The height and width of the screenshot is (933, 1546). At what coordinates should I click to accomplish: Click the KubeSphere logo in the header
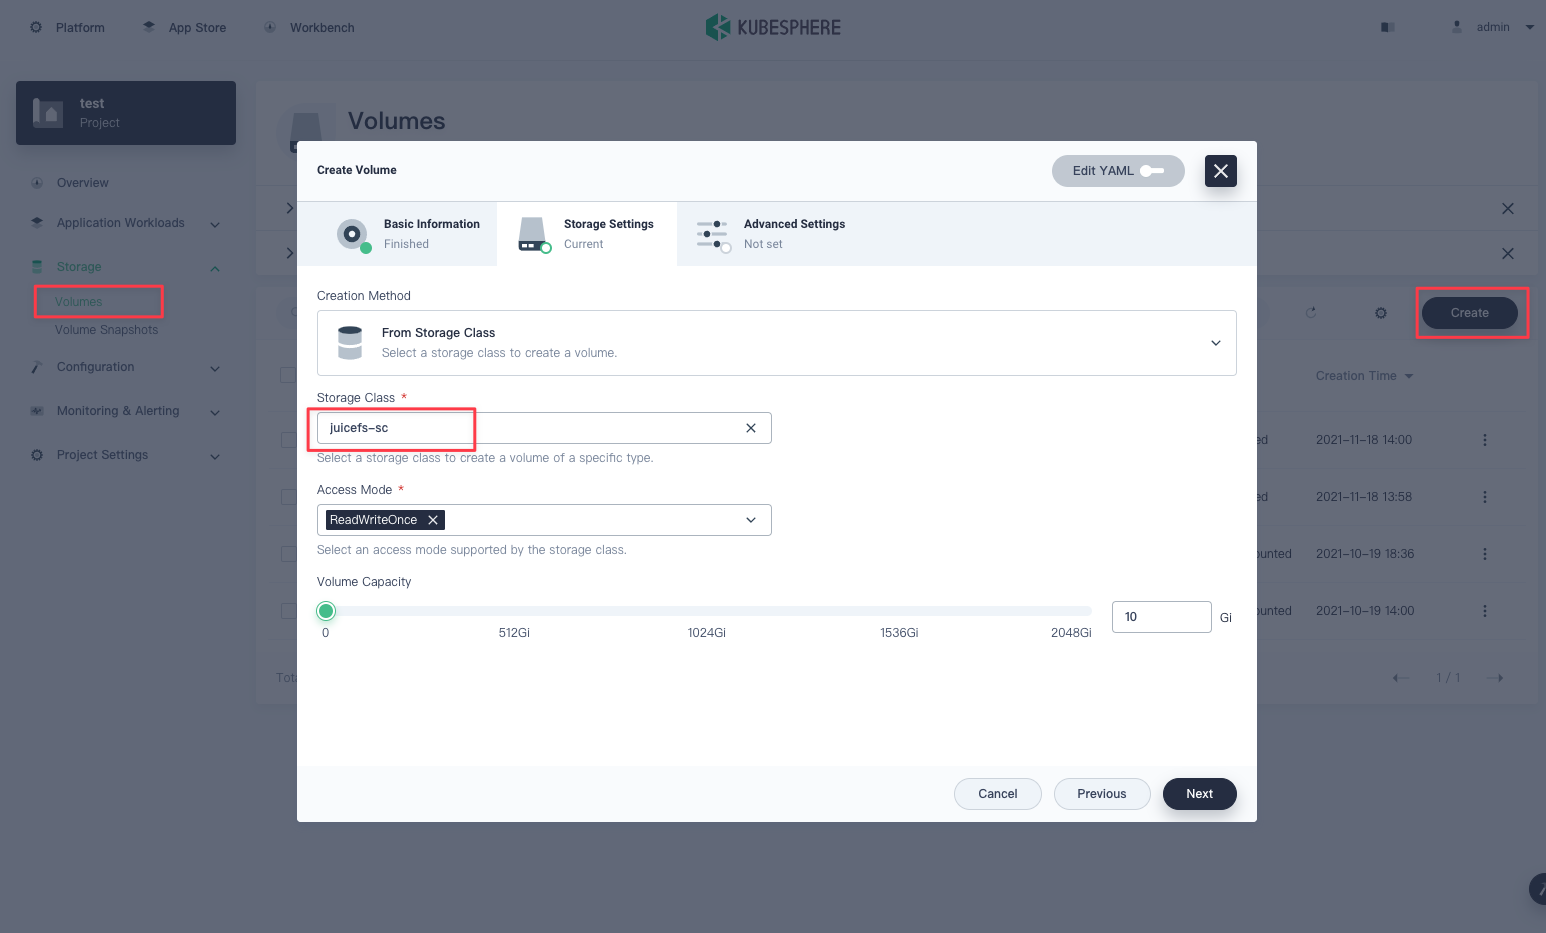coord(773,27)
